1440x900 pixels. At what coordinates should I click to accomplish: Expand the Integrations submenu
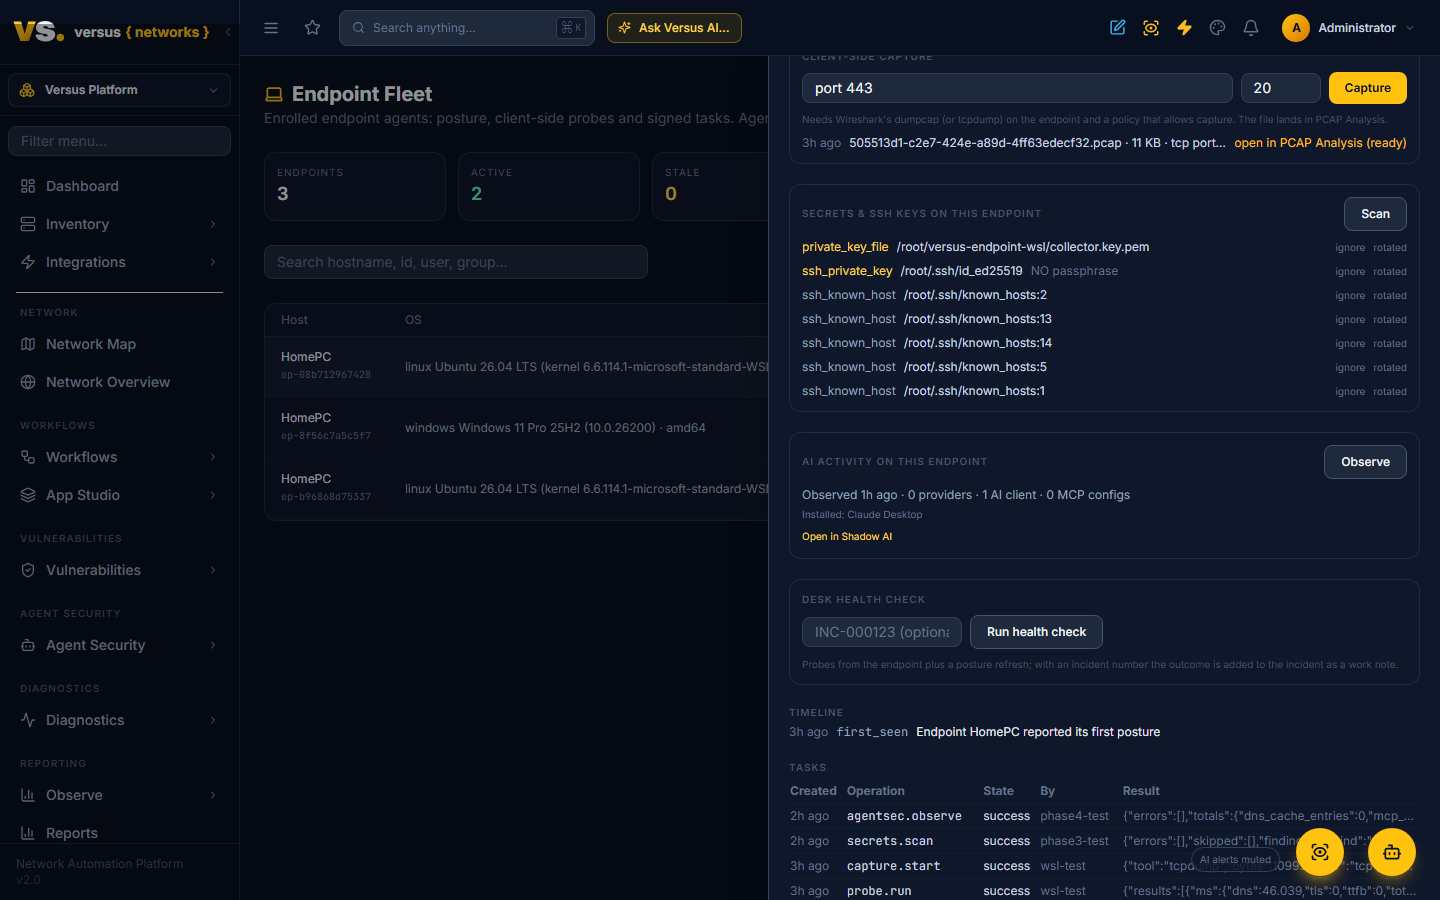tap(119, 262)
